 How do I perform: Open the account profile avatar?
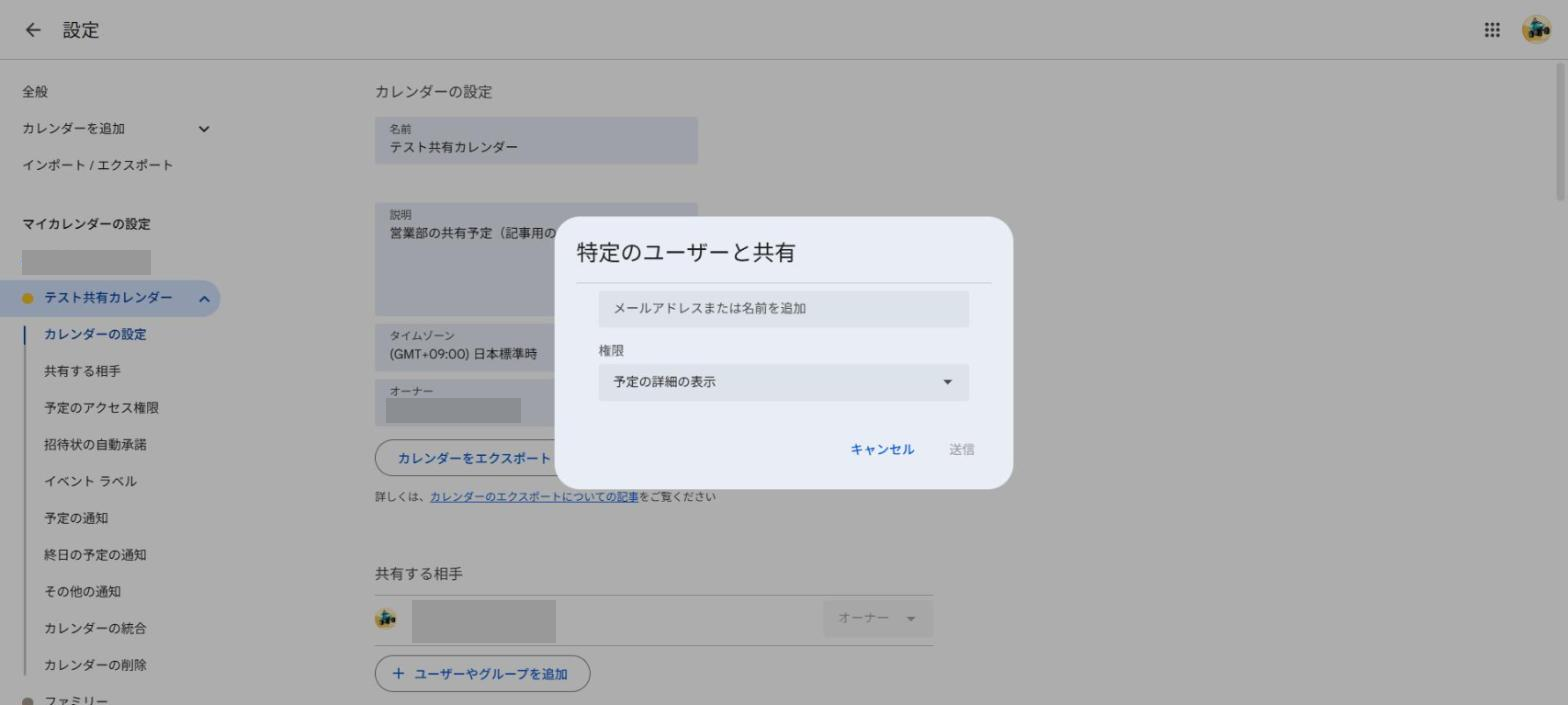coord(1536,30)
